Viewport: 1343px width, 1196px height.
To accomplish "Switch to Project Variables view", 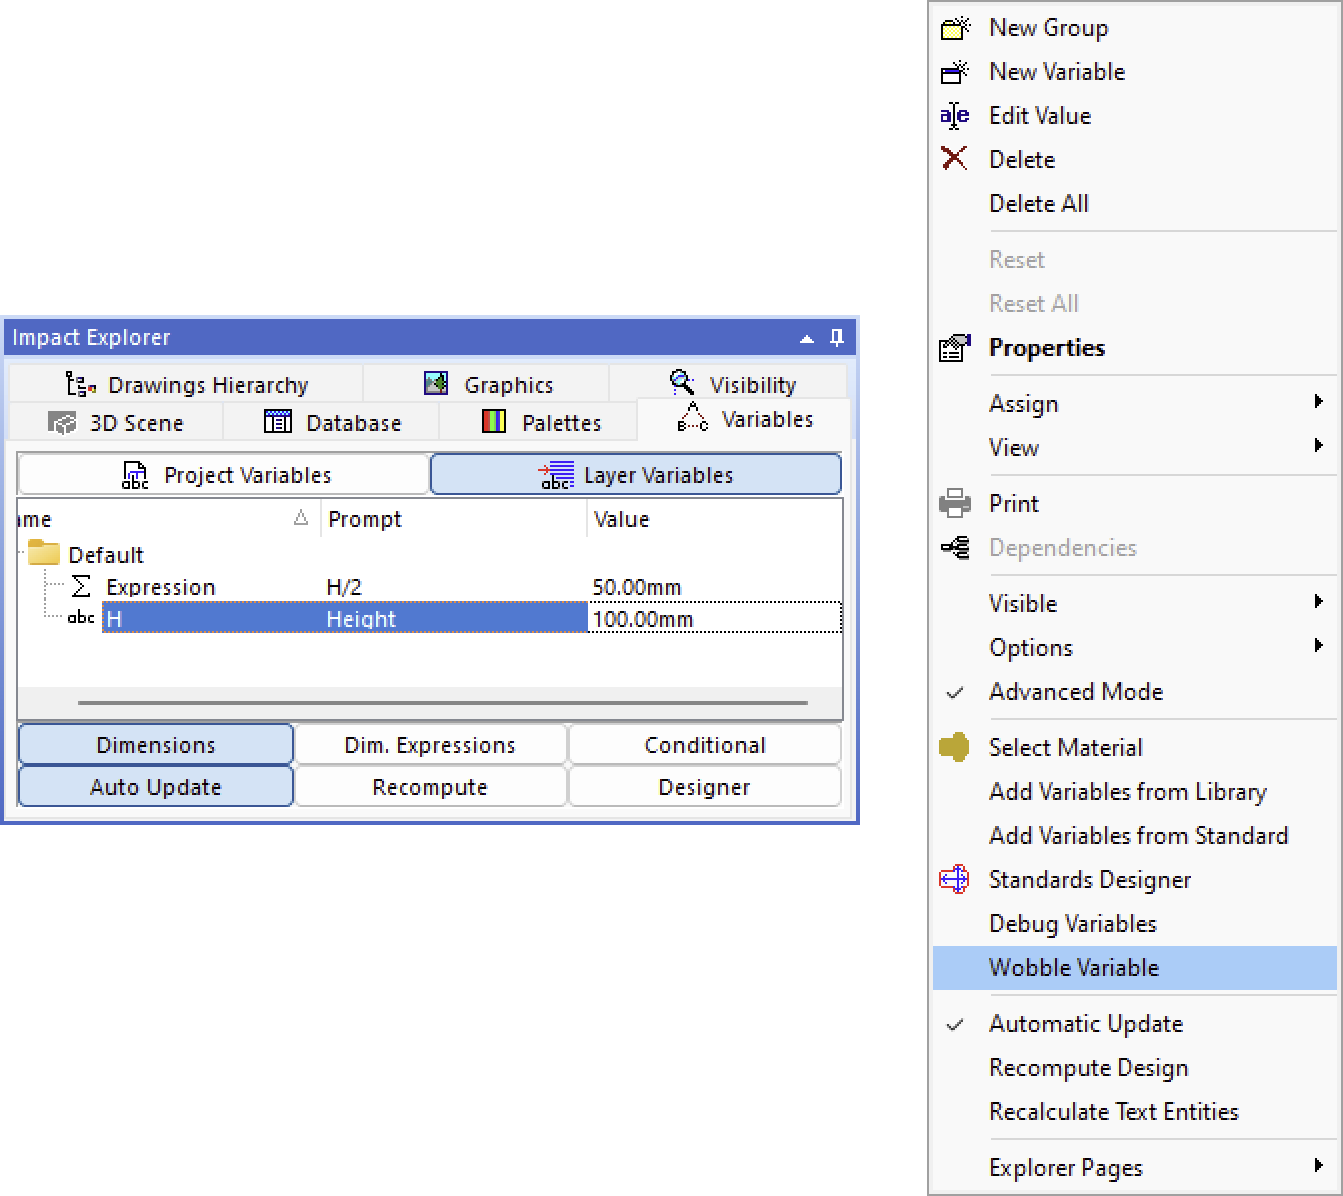I will (x=224, y=475).
